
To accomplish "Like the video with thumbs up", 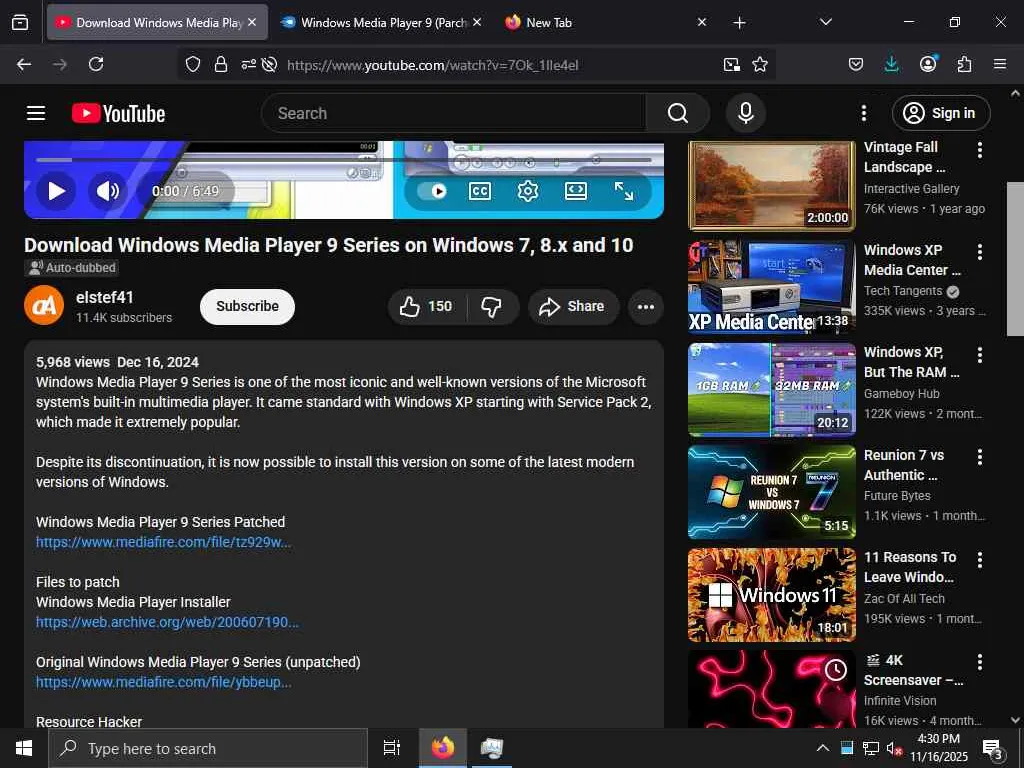I will (427, 306).
